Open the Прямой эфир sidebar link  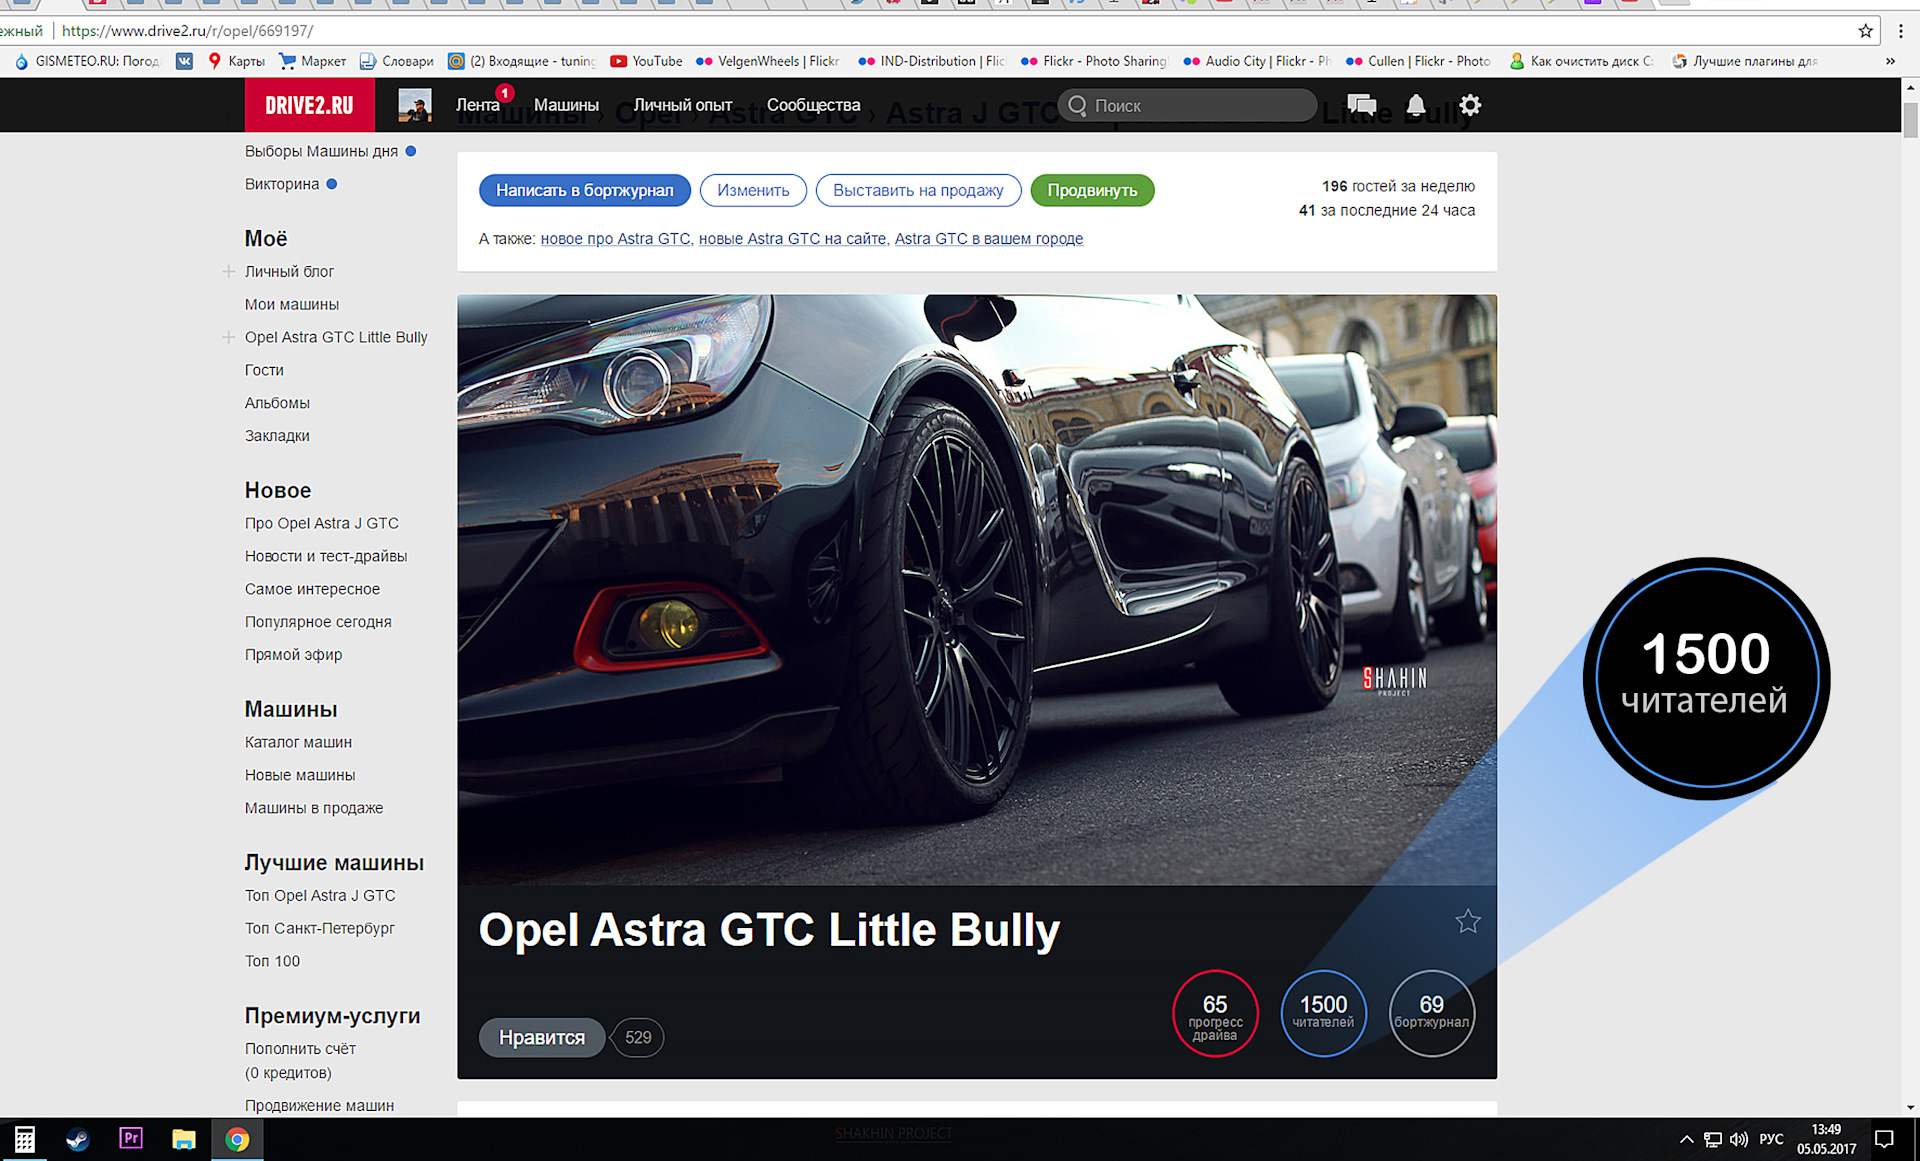[x=293, y=655]
